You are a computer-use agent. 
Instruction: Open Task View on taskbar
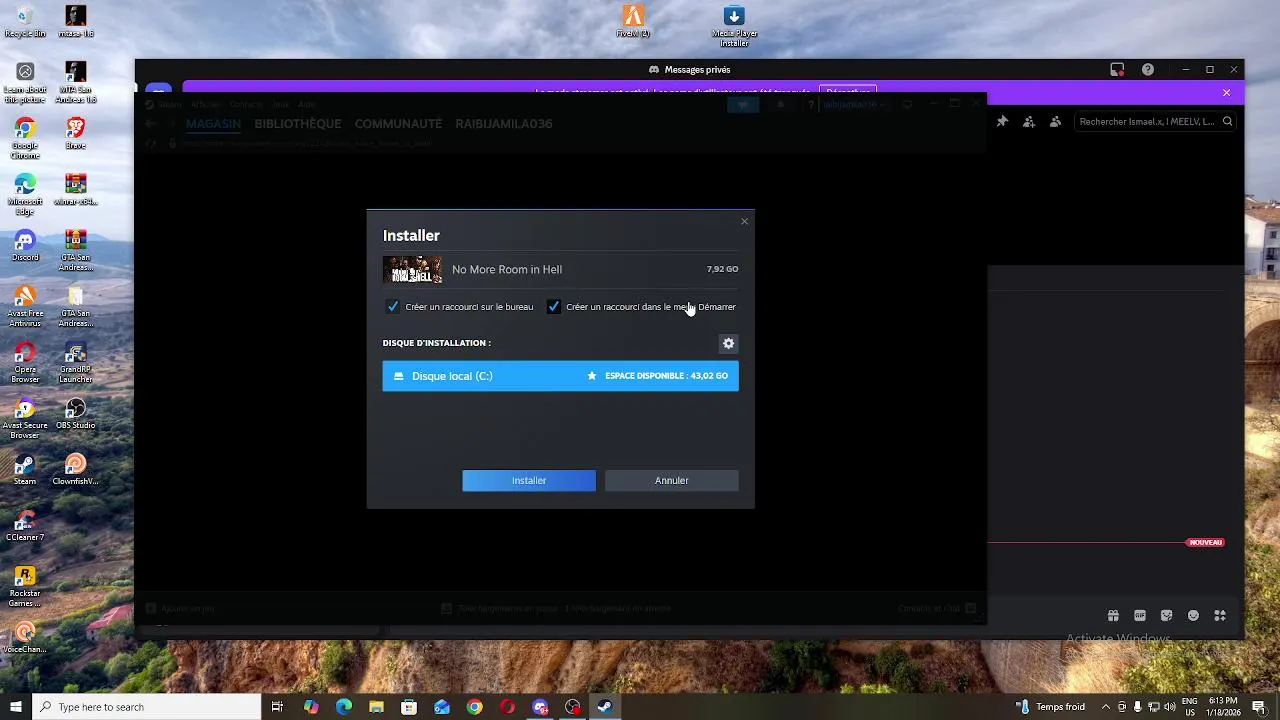coord(277,707)
